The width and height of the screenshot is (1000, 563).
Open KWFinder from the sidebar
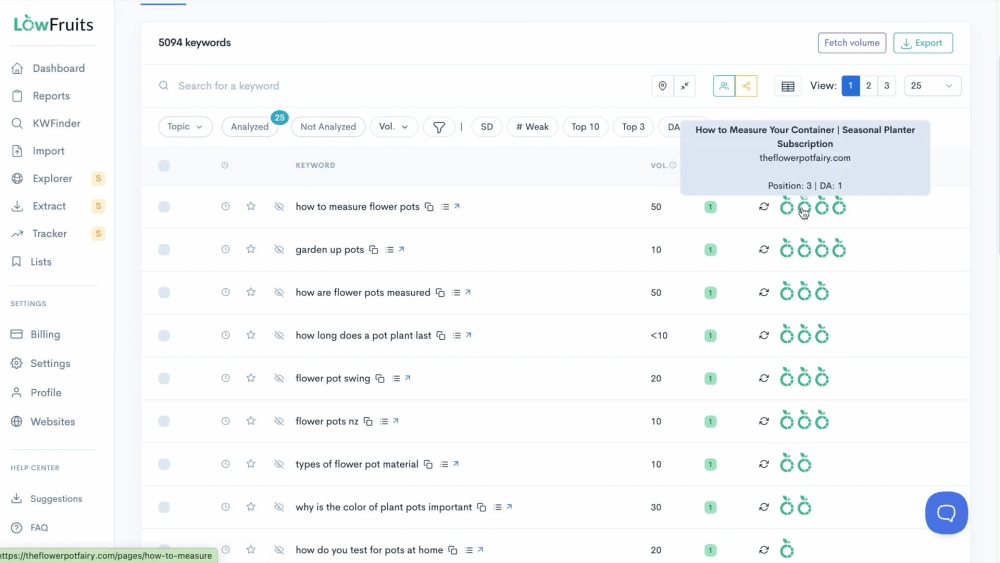click(x=46, y=123)
